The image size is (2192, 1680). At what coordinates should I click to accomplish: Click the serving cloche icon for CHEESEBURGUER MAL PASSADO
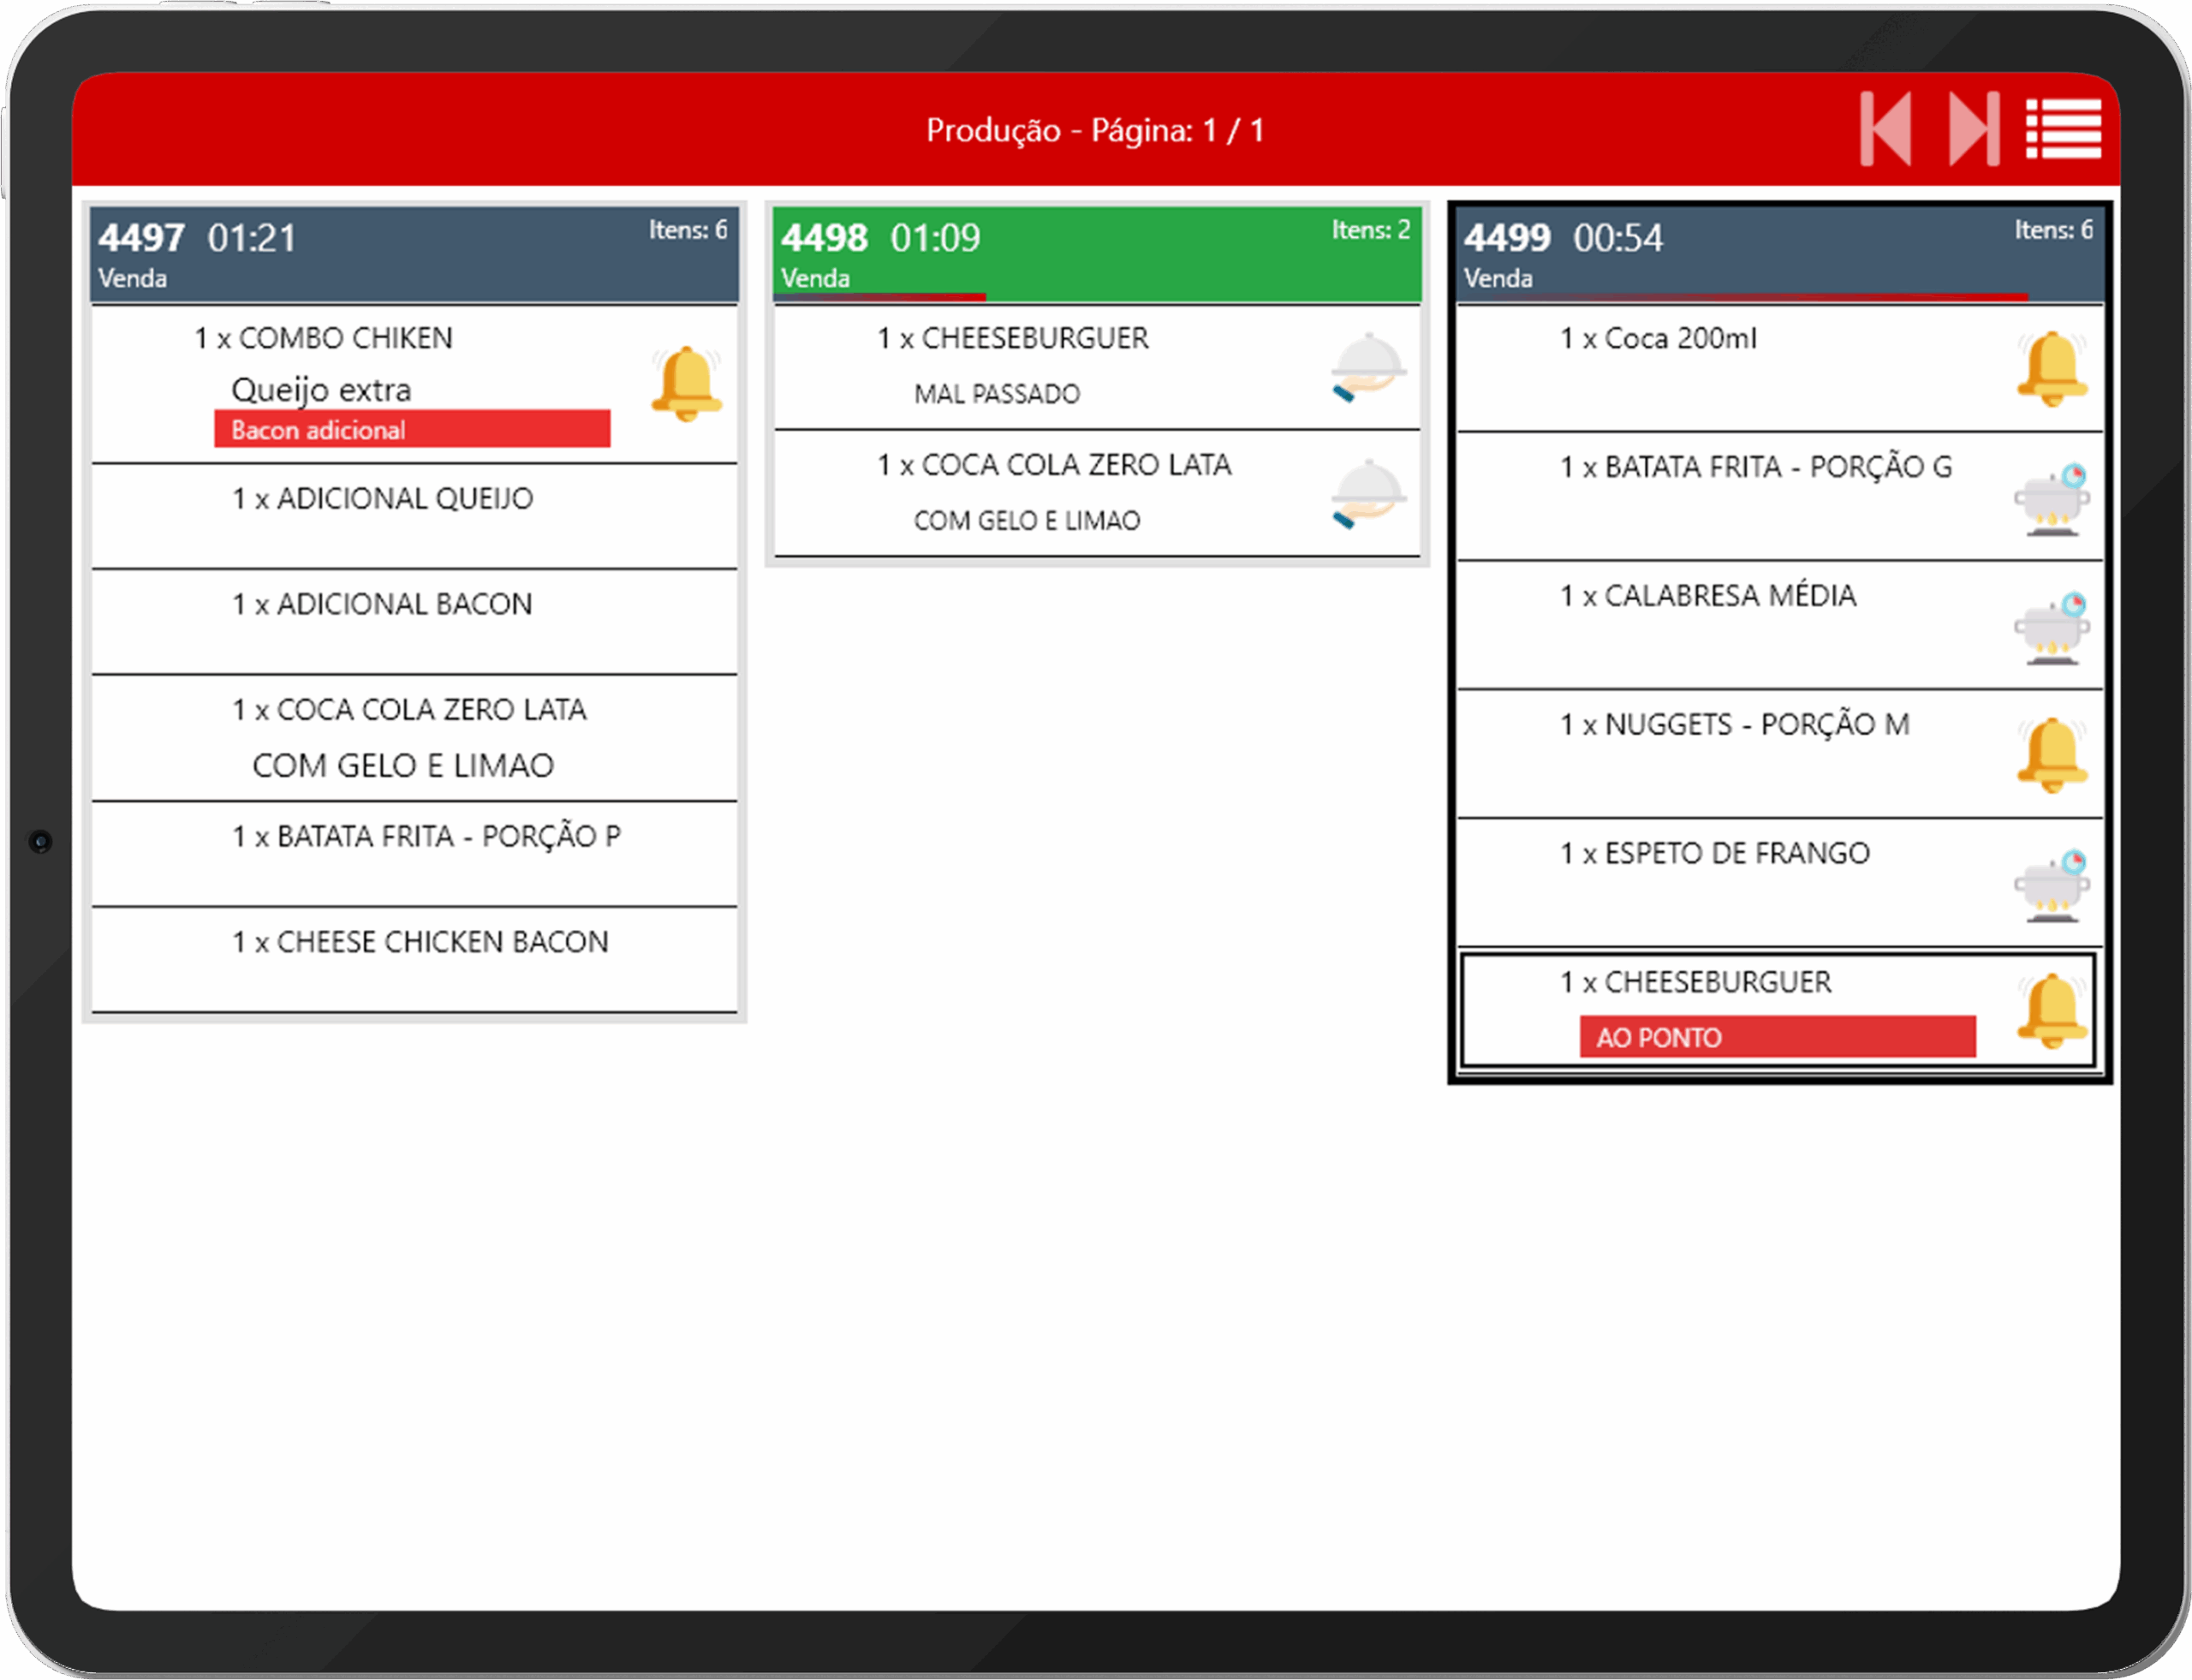[1368, 367]
